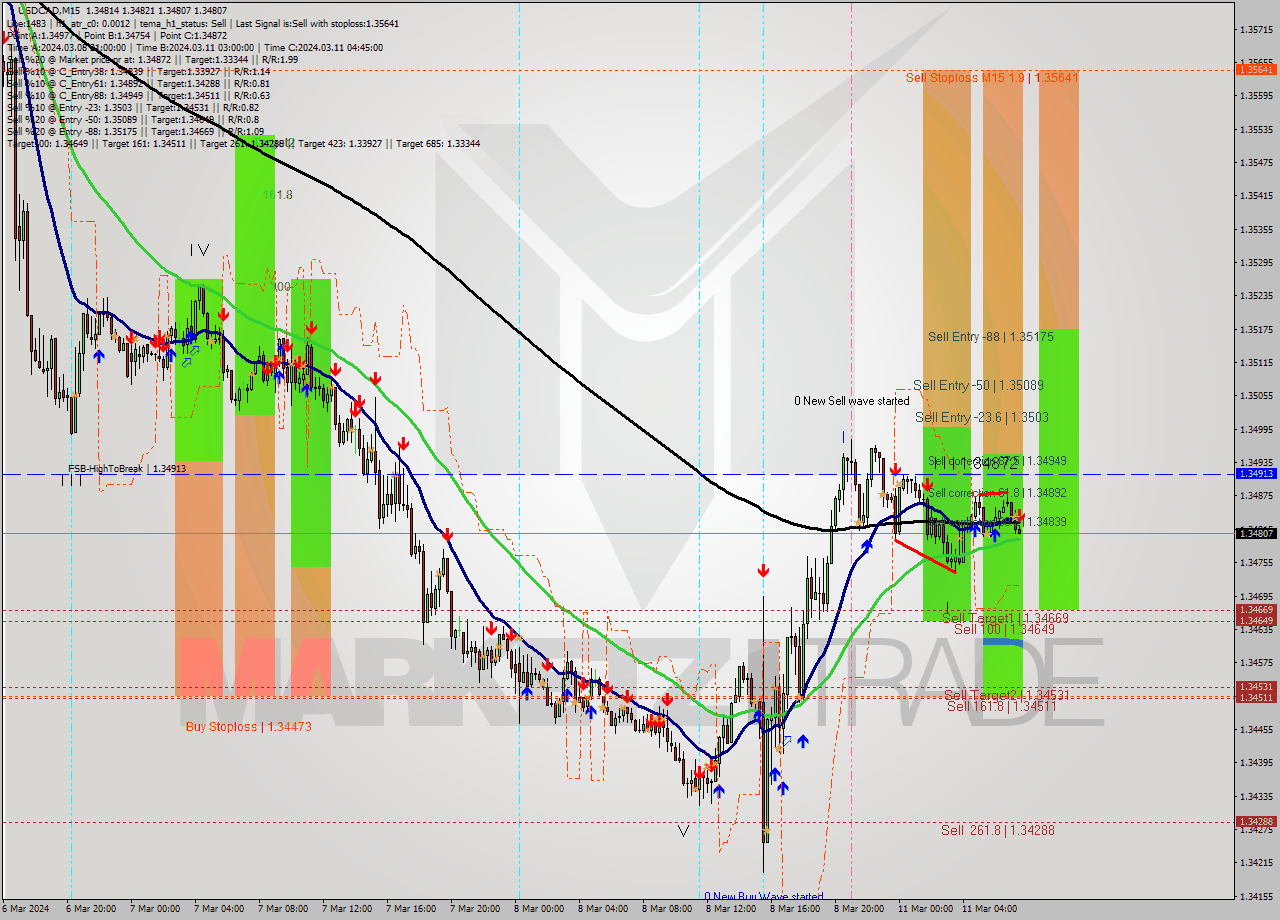
Task: Select the '0 New Sell wave started' annotation
Action: click(x=852, y=401)
